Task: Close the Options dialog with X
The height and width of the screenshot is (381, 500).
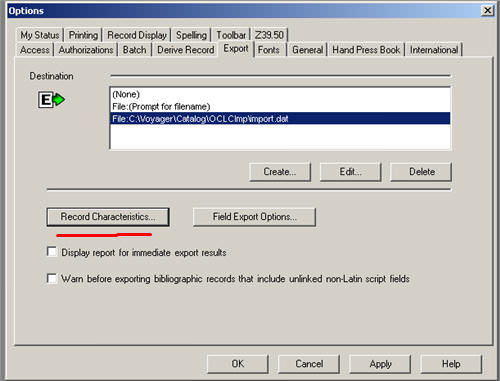Action: [487, 11]
